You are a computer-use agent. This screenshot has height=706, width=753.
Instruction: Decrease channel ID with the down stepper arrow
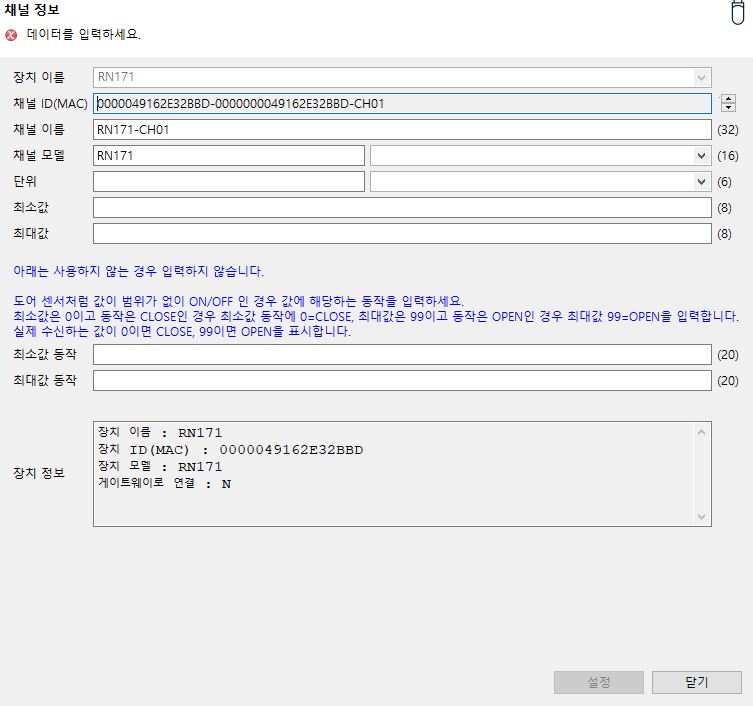728,107
